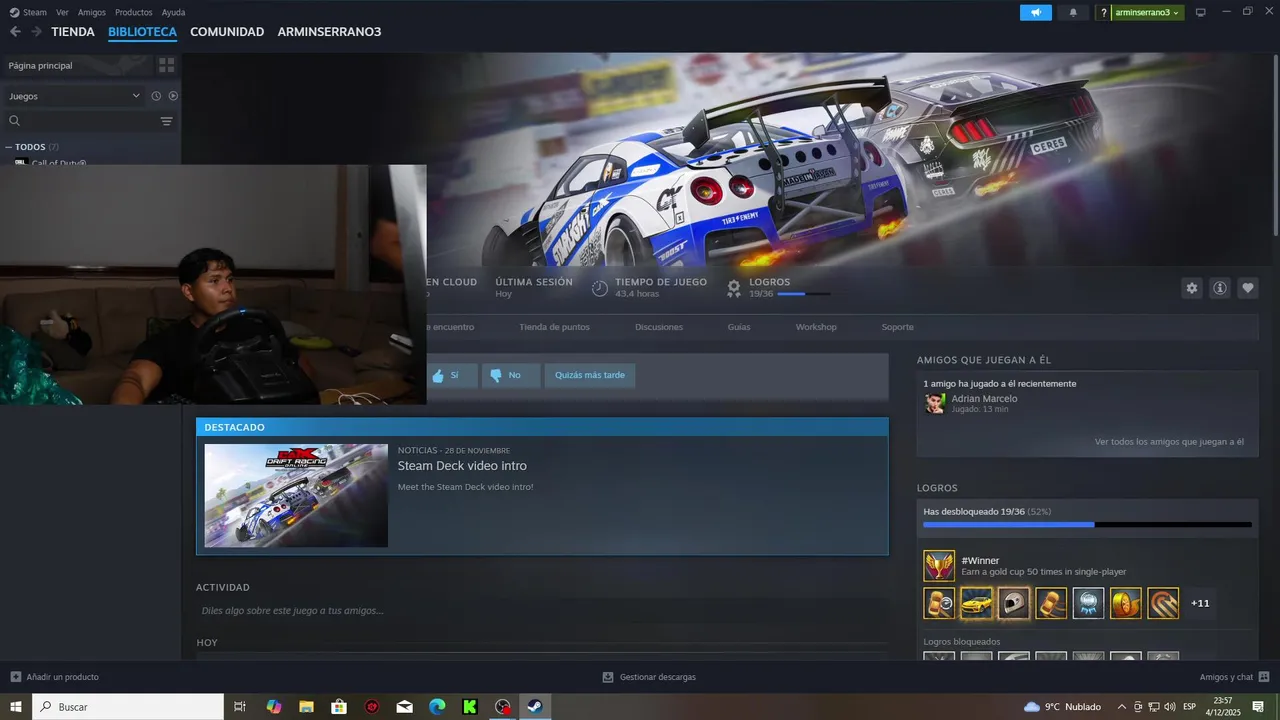
Task: Open Microsoft Store from the taskbar
Action: tap(339, 707)
